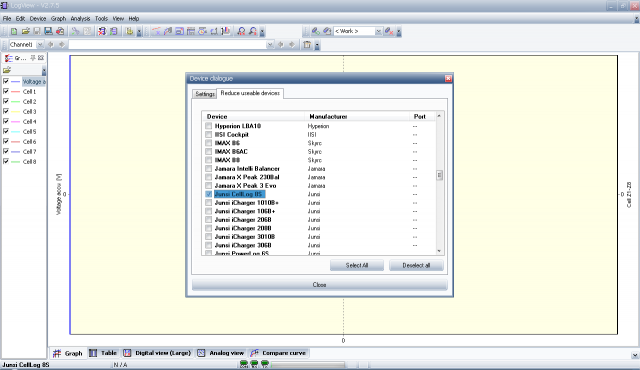
Task: Click the curve-with-cross graph tool icon
Action: (156, 31)
